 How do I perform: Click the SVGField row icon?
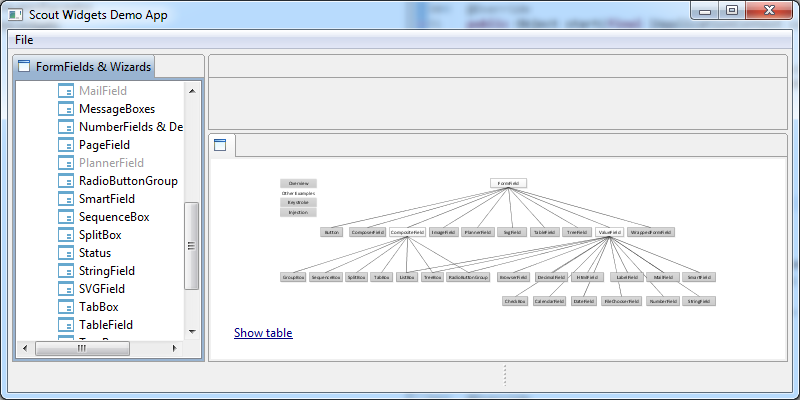pyautogui.click(x=66, y=289)
